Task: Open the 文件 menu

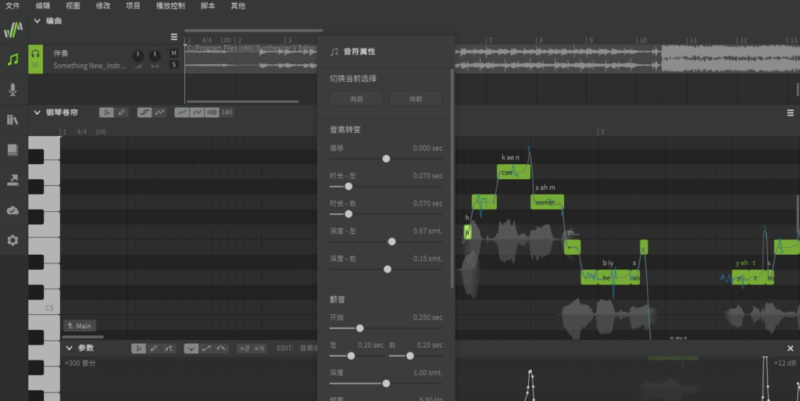Action: click(x=12, y=5)
